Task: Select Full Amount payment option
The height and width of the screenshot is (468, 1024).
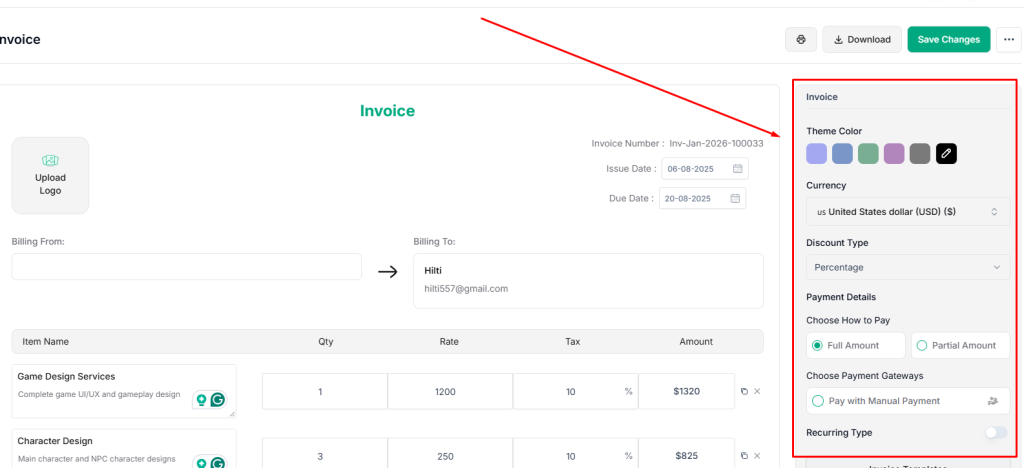Action: tap(856, 345)
